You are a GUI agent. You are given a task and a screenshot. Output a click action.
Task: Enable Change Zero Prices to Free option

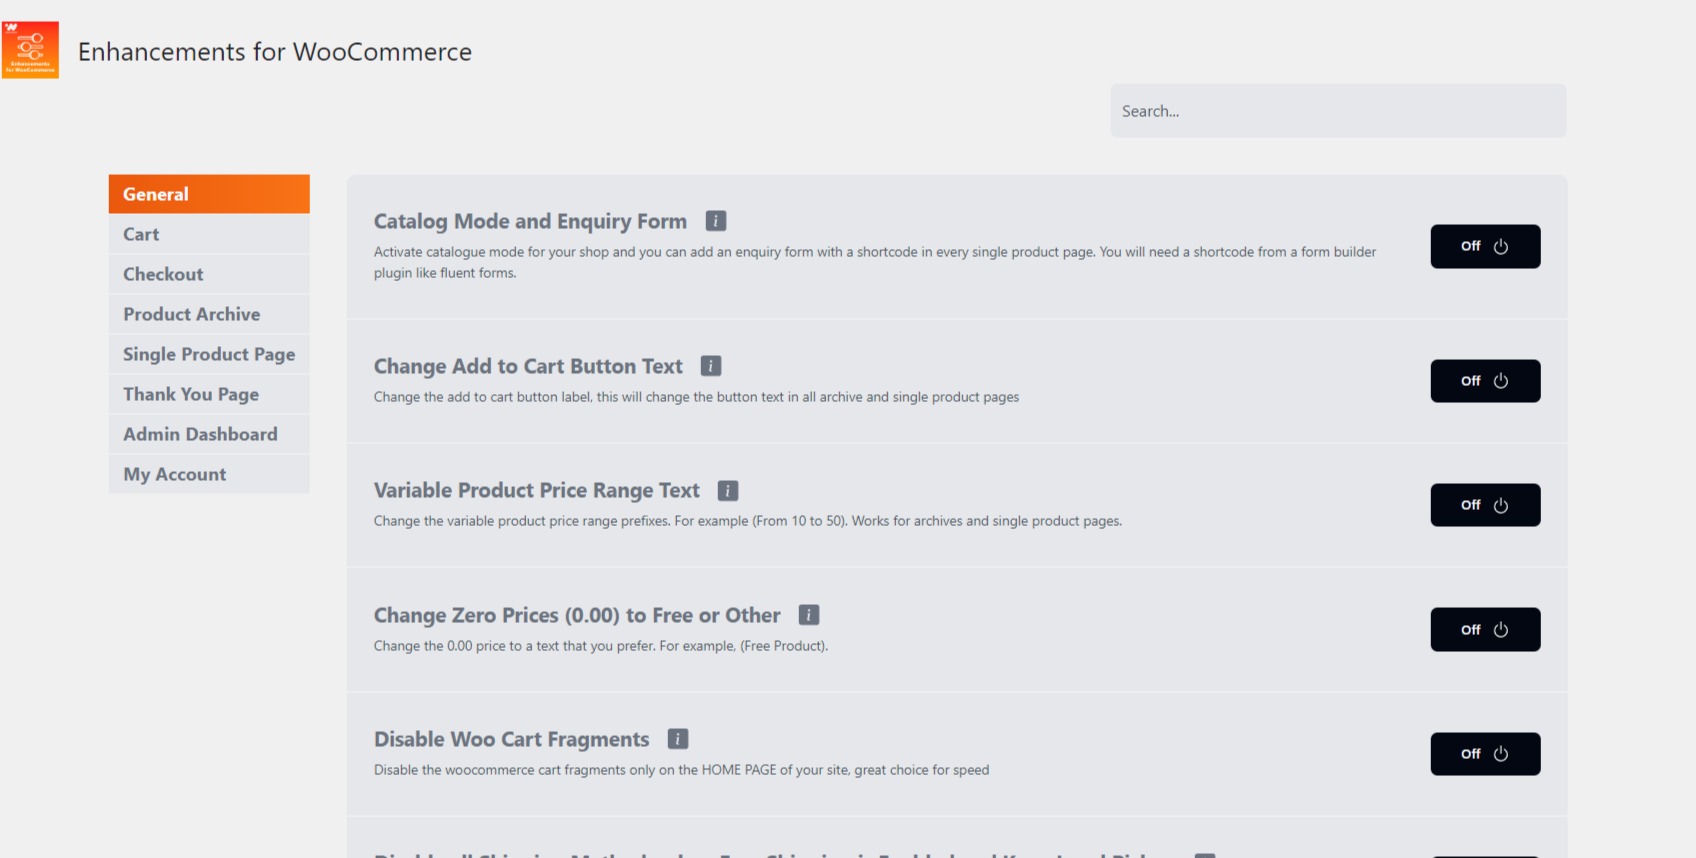coord(1485,630)
